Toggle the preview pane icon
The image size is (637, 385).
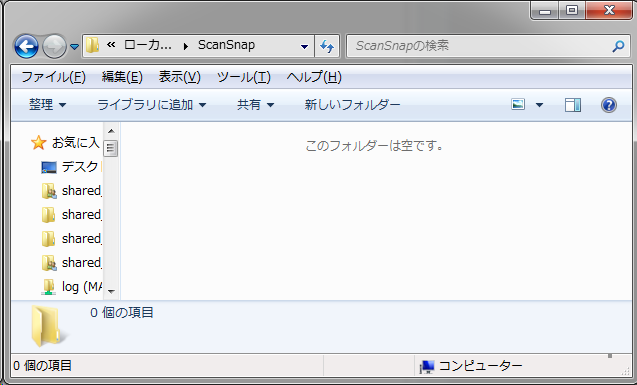(573, 105)
